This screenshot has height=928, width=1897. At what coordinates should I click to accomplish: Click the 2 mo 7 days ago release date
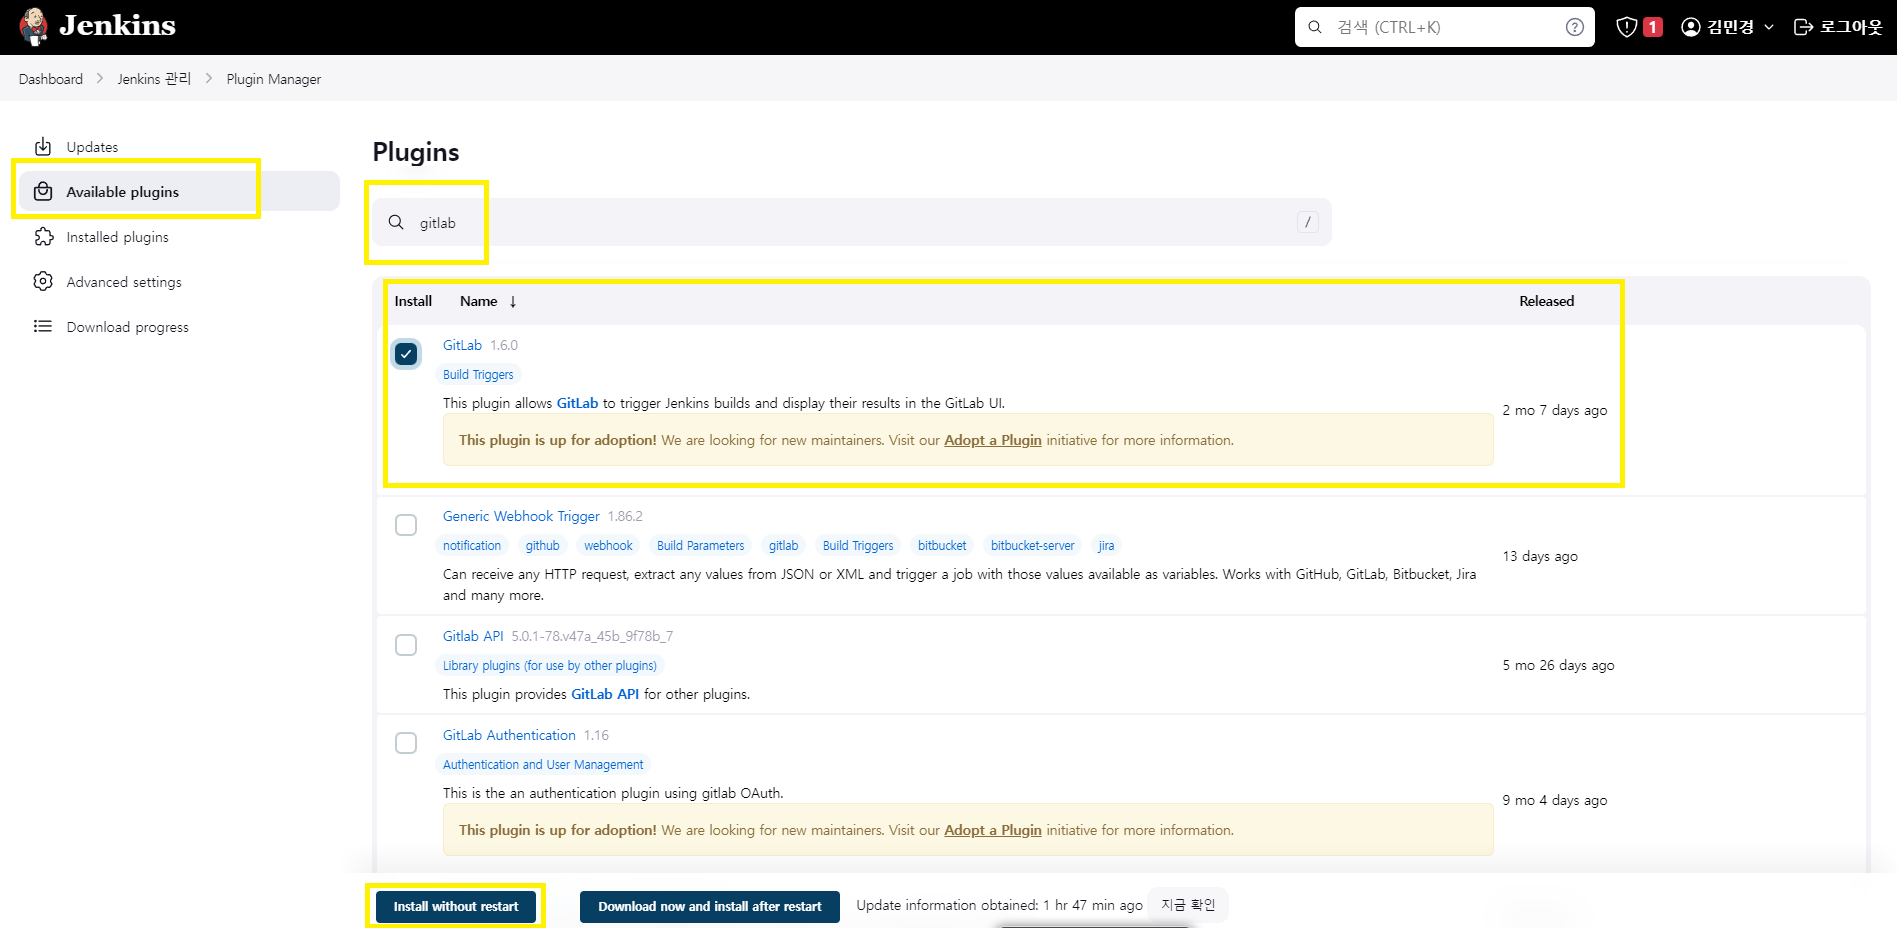pyautogui.click(x=1554, y=410)
